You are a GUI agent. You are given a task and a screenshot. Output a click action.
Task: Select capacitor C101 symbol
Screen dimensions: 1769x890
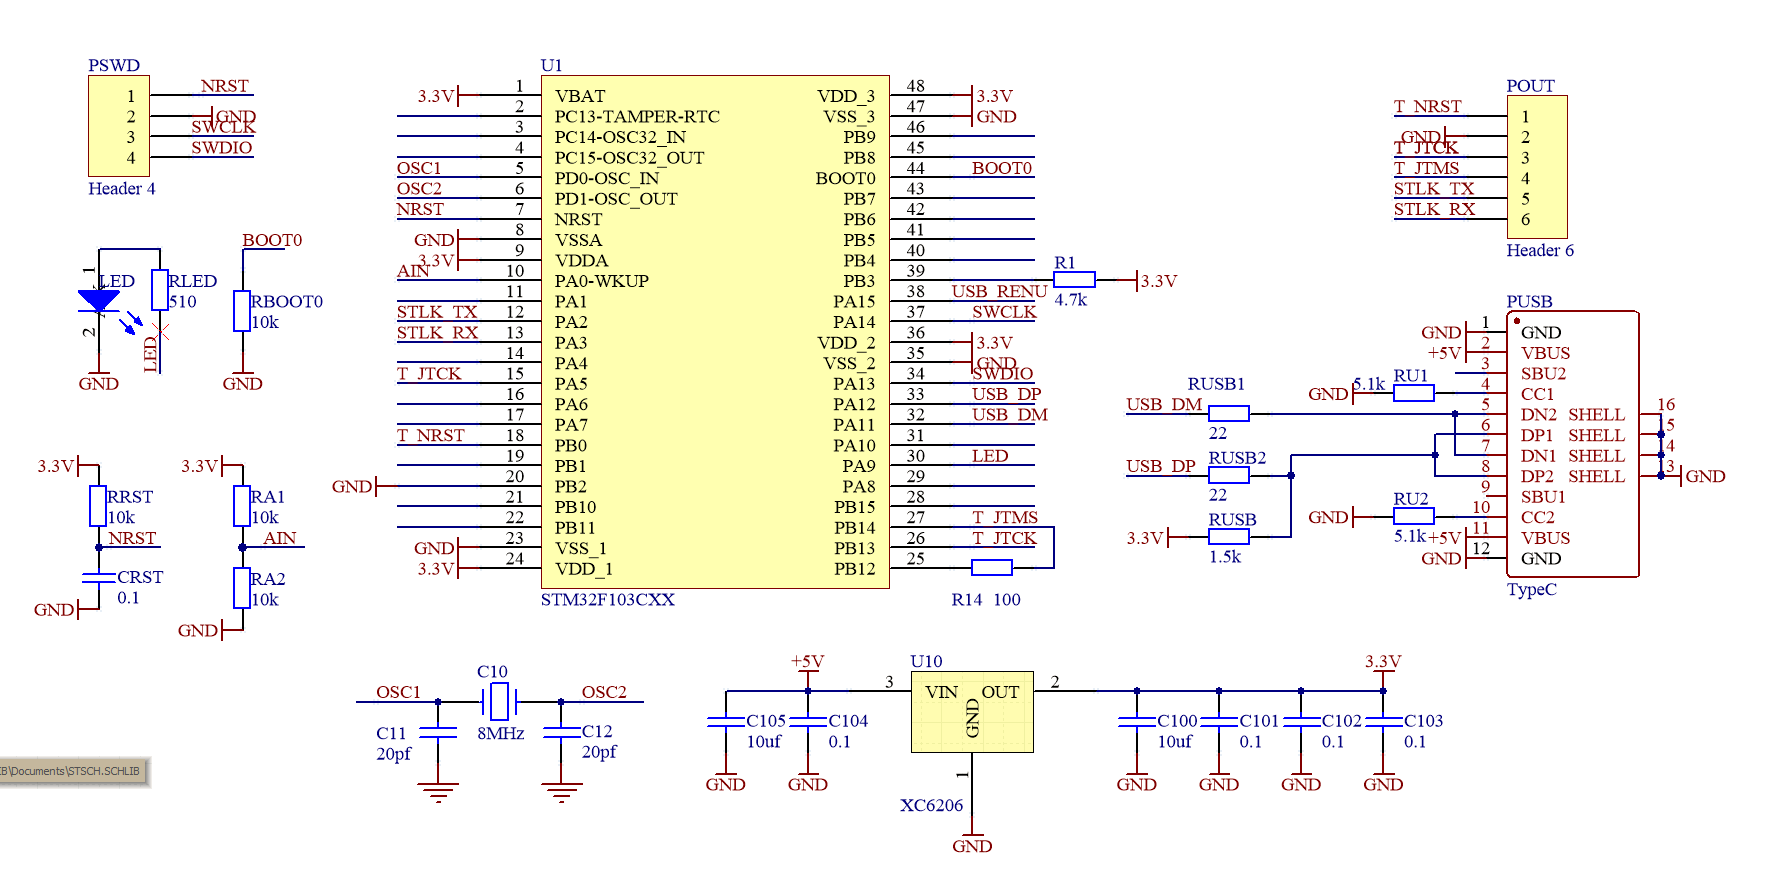pyautogui.click(x=1219, y=721)
